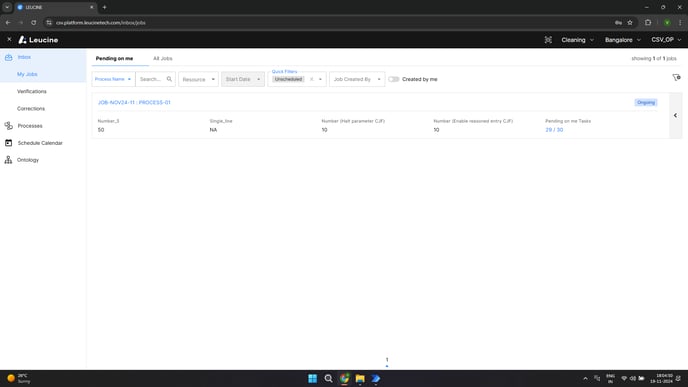
Task: Click page number 1 in the pagination
Action: tap(387, 360)
